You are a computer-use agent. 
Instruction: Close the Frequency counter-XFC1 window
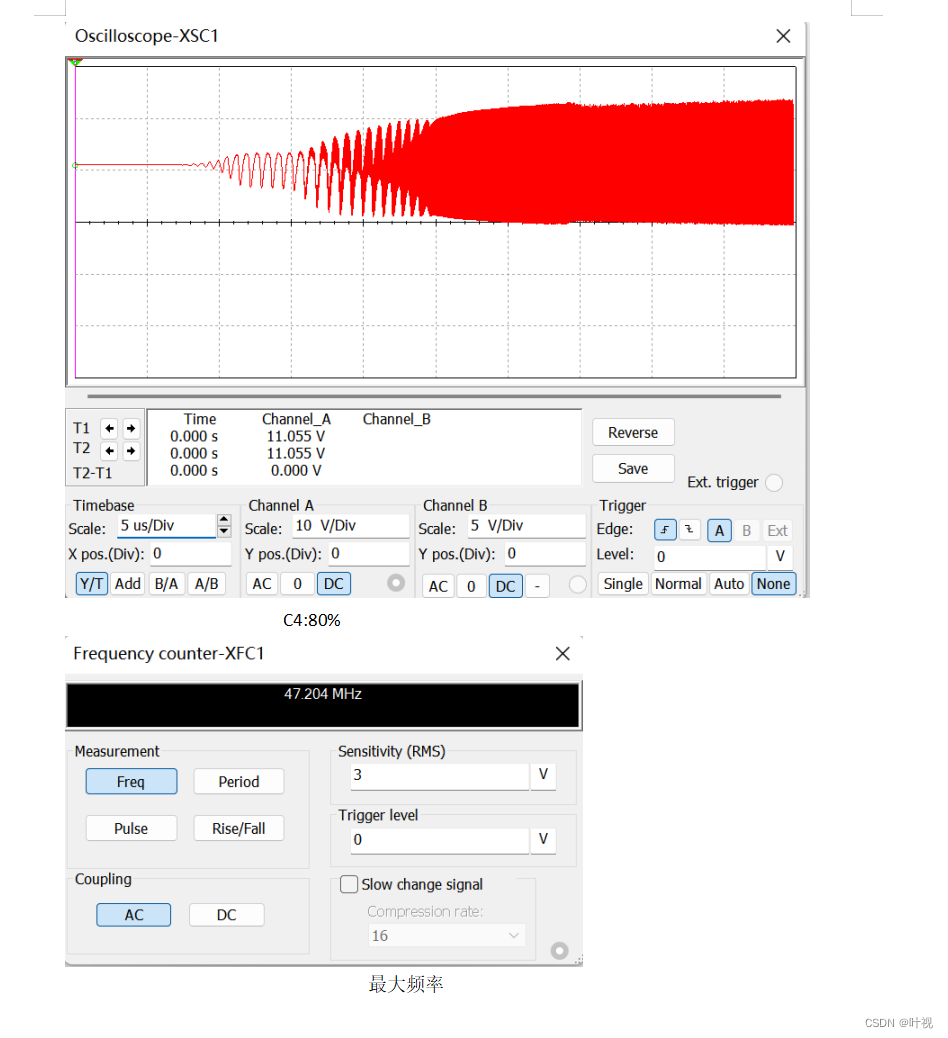pos(562,653)
